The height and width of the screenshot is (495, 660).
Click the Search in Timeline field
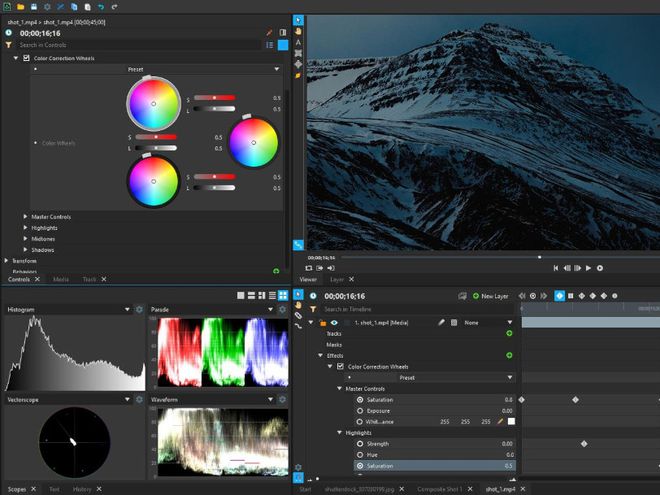[x=419, y=309]
